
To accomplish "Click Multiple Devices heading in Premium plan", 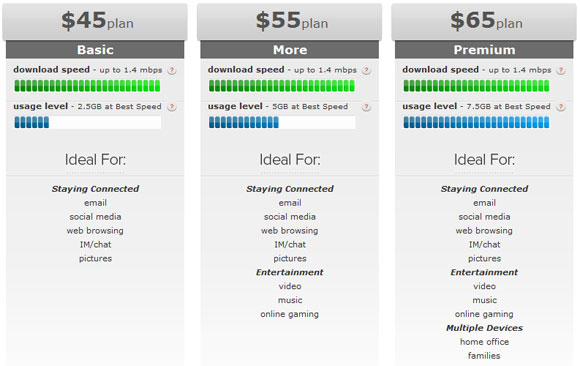I will pyautogui.click(x=484, y=328).
